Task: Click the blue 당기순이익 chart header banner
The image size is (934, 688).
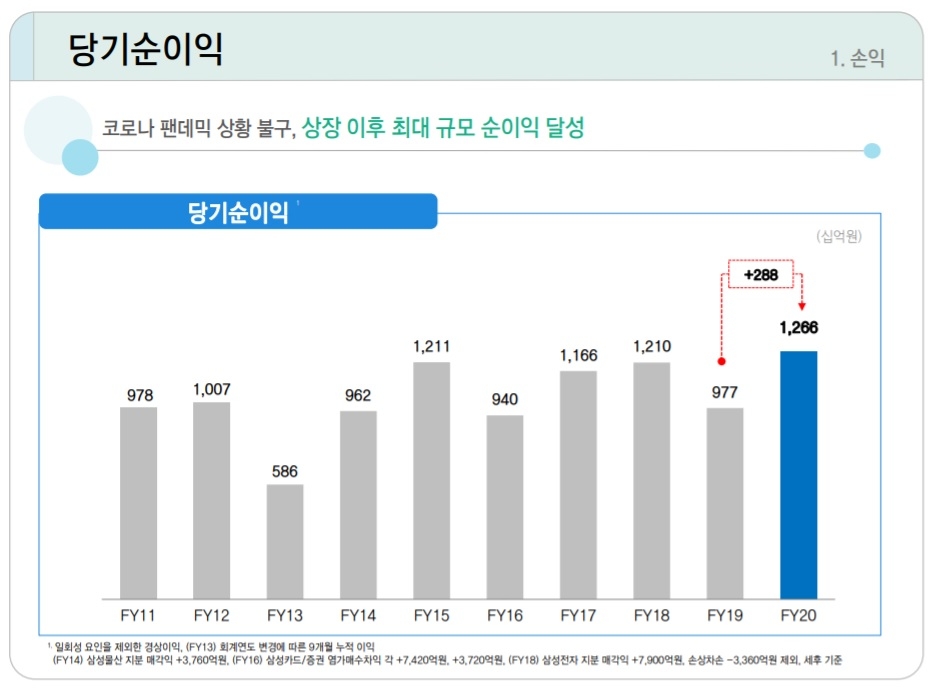Action: pos(237,210)
